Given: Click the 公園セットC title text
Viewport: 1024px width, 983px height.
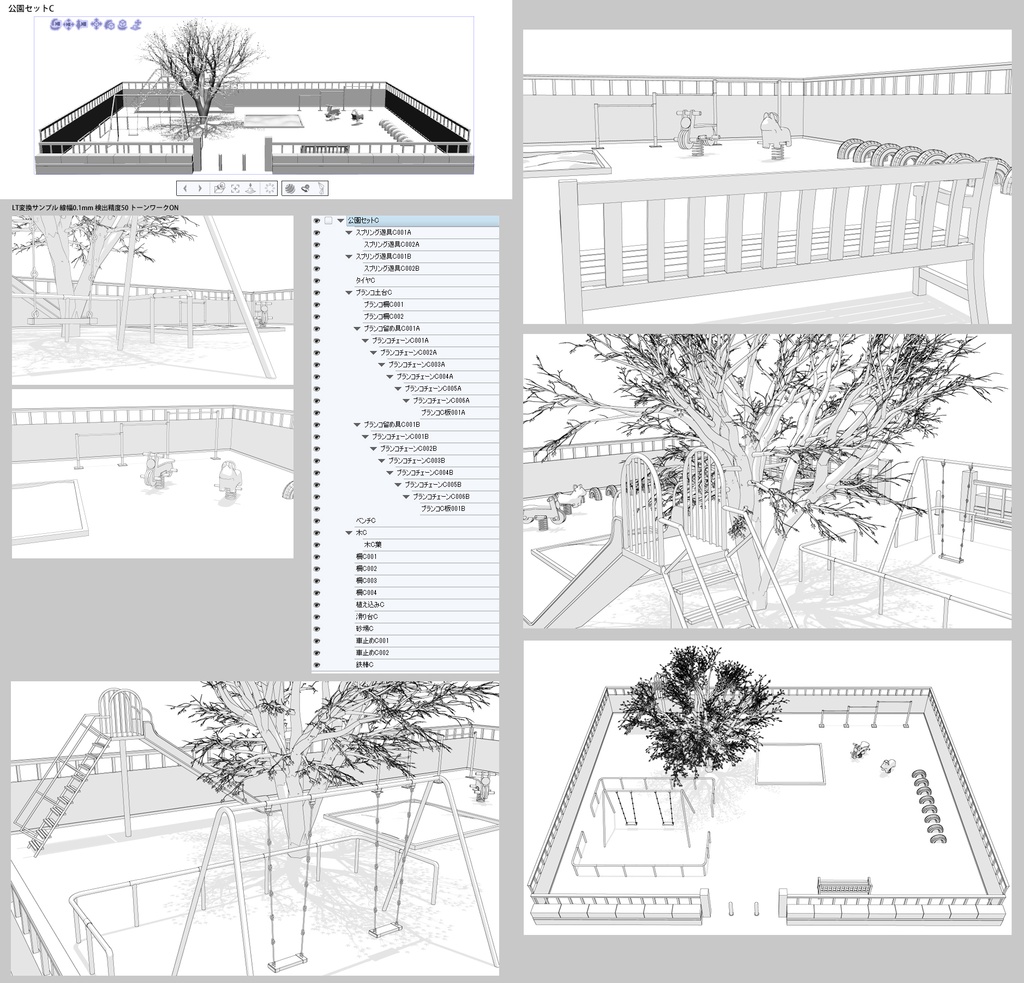Looking at the screenshot, I should click(x=31, y=7).
